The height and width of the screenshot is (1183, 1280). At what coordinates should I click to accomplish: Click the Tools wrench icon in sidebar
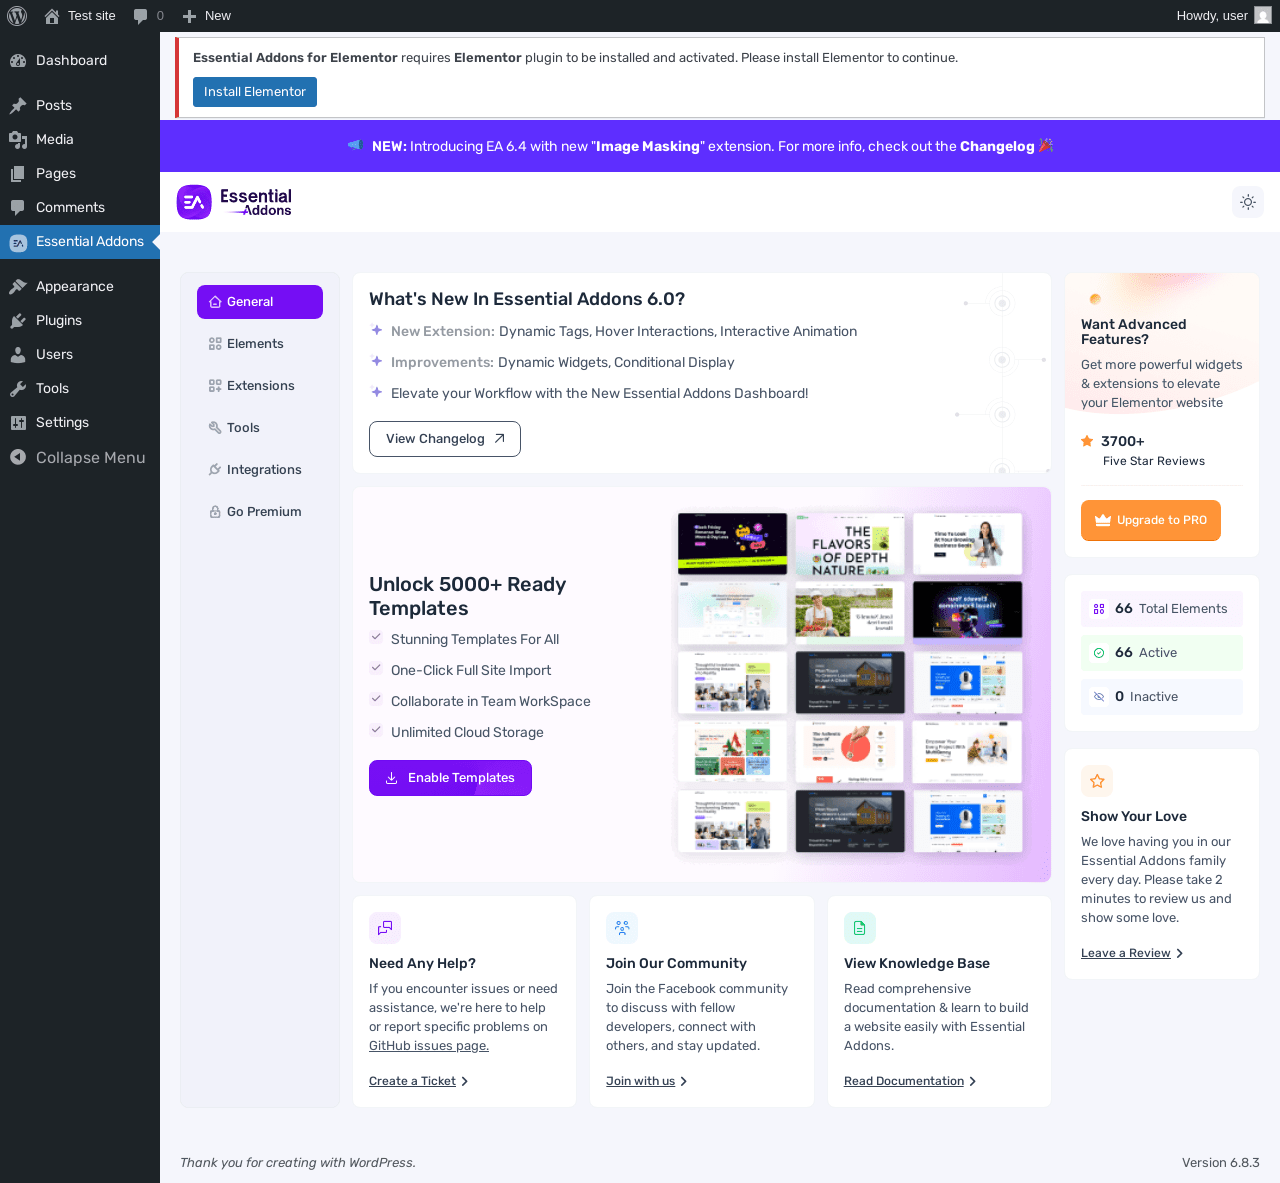point(18,388)
